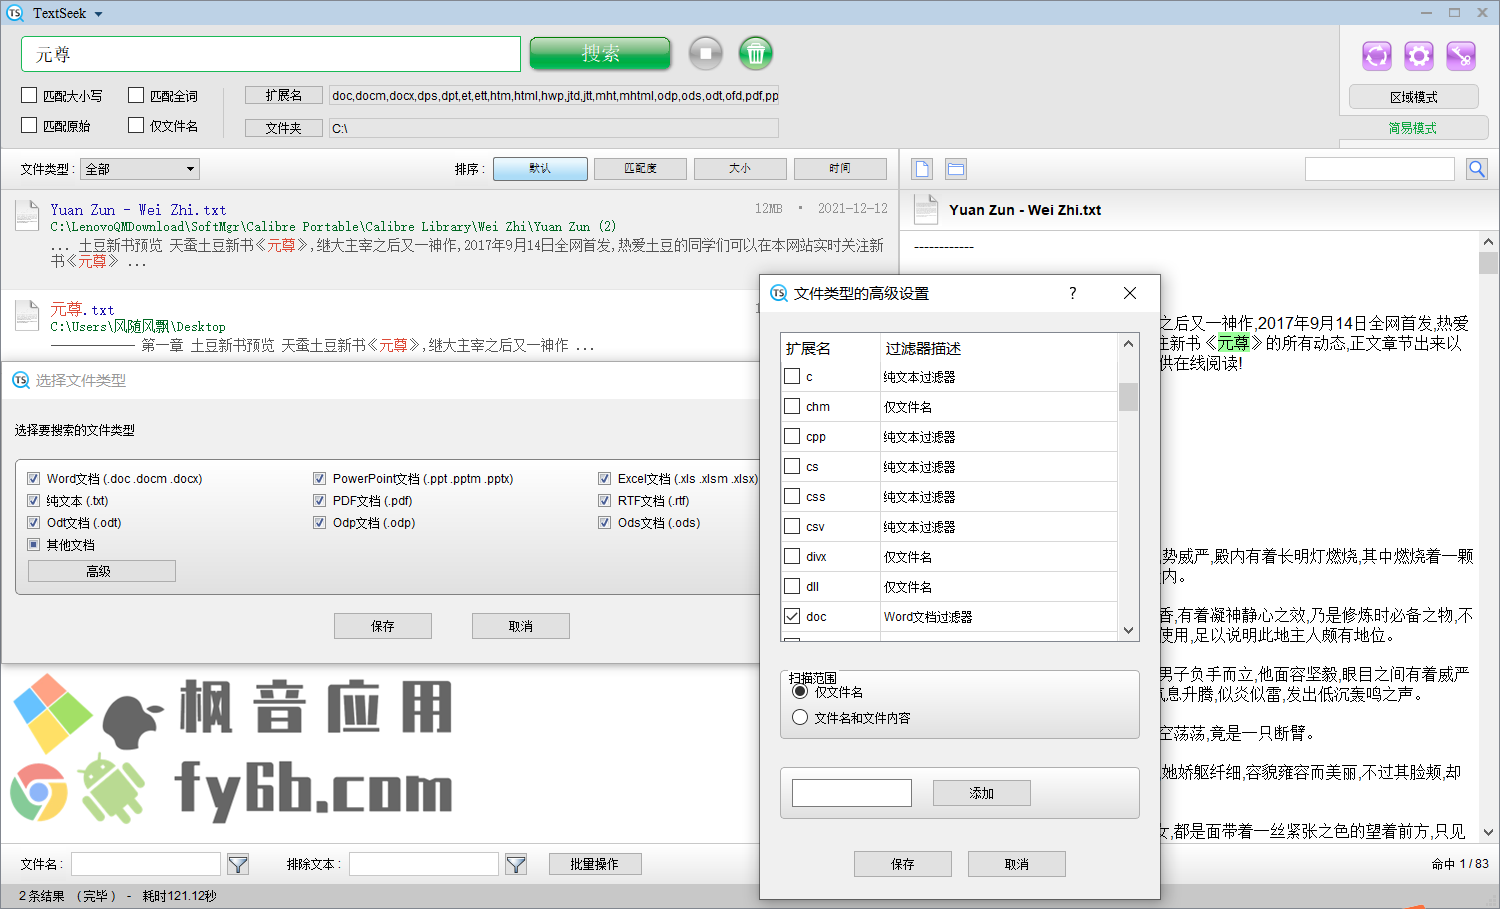
Task: Sort results by 匹配度
Action: (x=640, y=169)
